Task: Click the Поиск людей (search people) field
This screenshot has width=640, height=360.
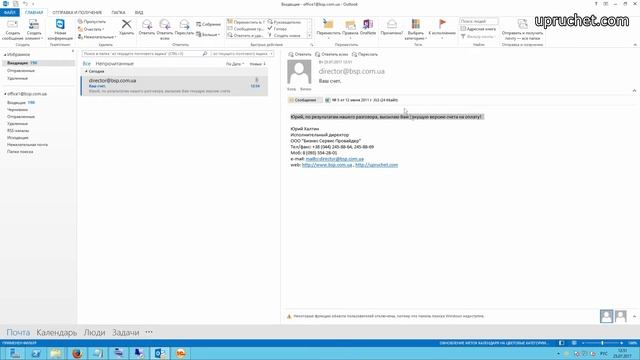Action: [478, 21]
